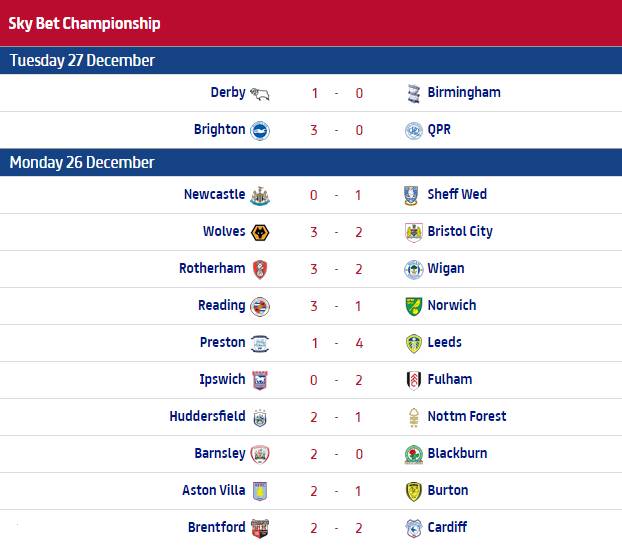Viewport: 622px width, 547px height.
Task: Click the Brighton club badge icon
Action: click(260, 131)
